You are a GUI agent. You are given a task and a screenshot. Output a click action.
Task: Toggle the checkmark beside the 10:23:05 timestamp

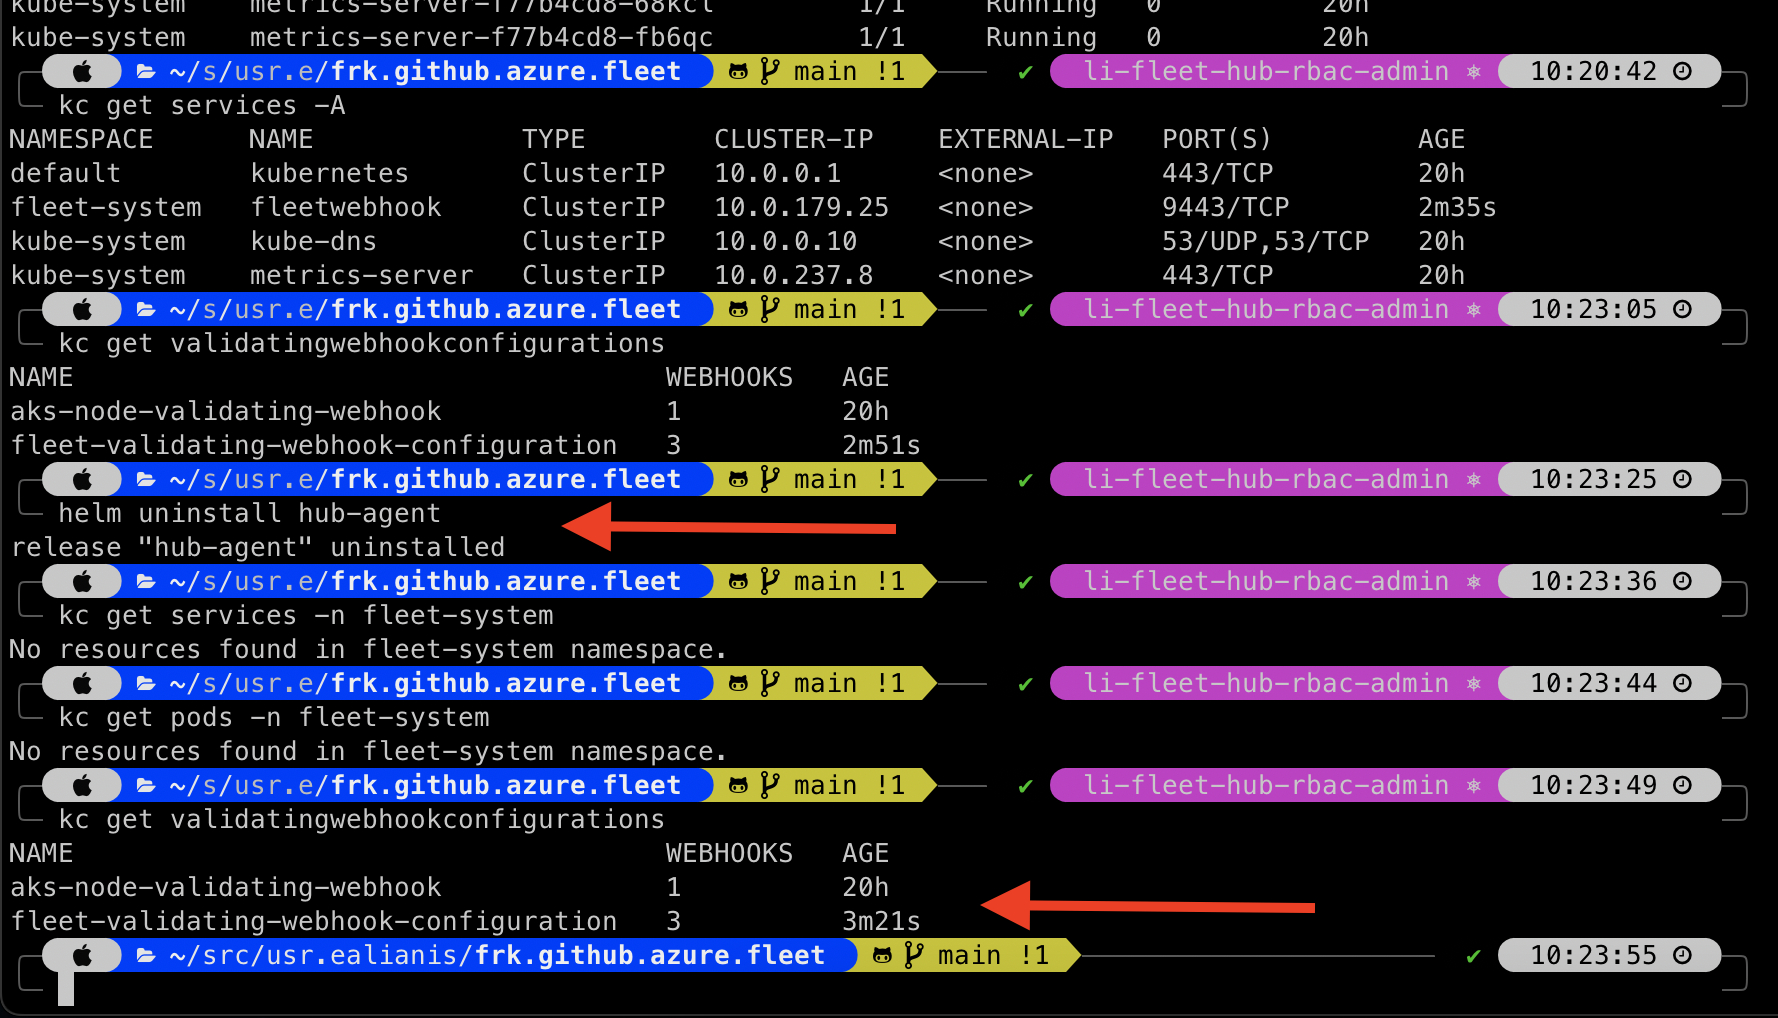1024,308
